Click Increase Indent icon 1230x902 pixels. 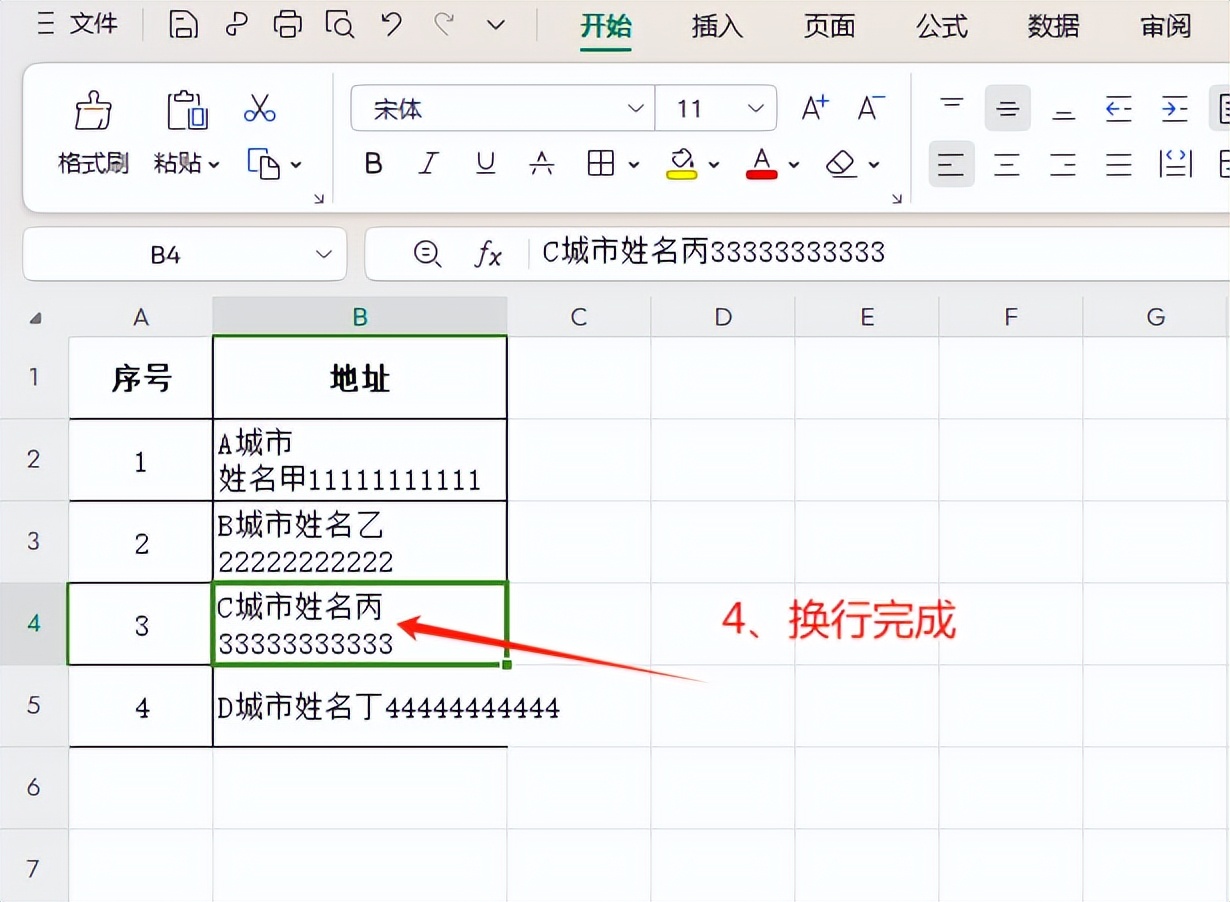click(x=1175, y=108)
